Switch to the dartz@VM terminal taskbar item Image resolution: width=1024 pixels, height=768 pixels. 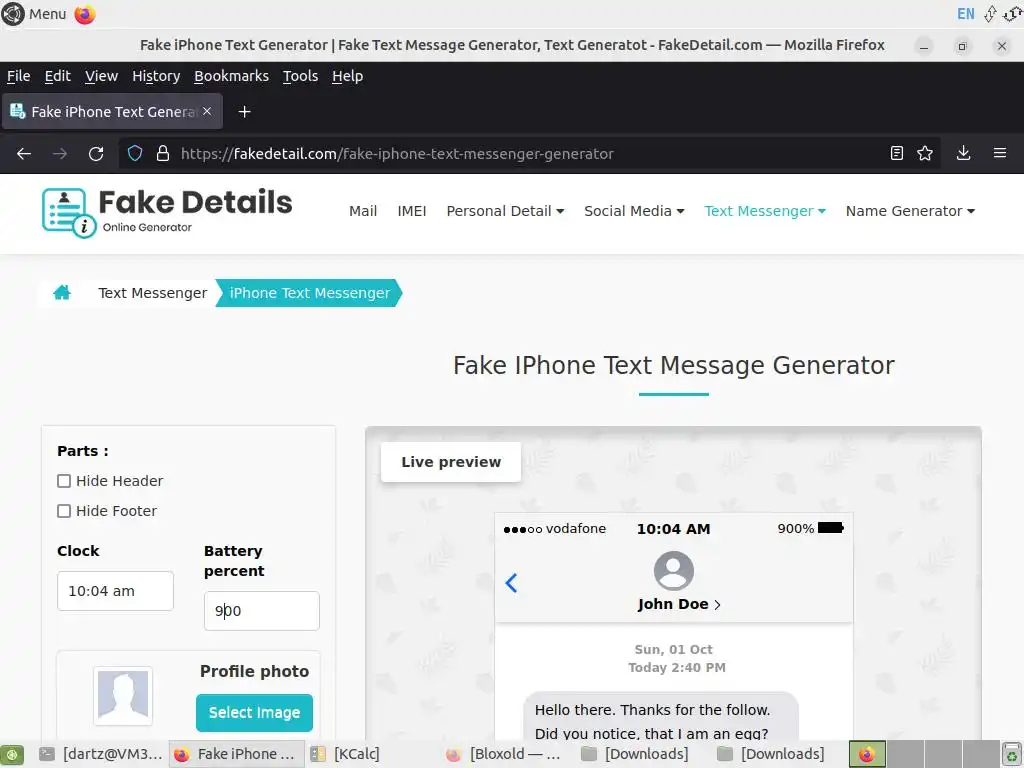click(101, 754)
